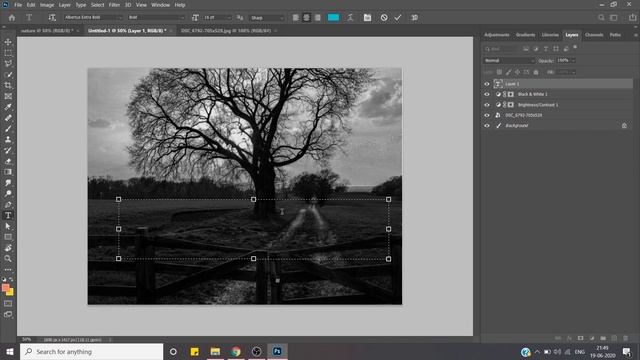Select the Crop tool

pos(8,85)
